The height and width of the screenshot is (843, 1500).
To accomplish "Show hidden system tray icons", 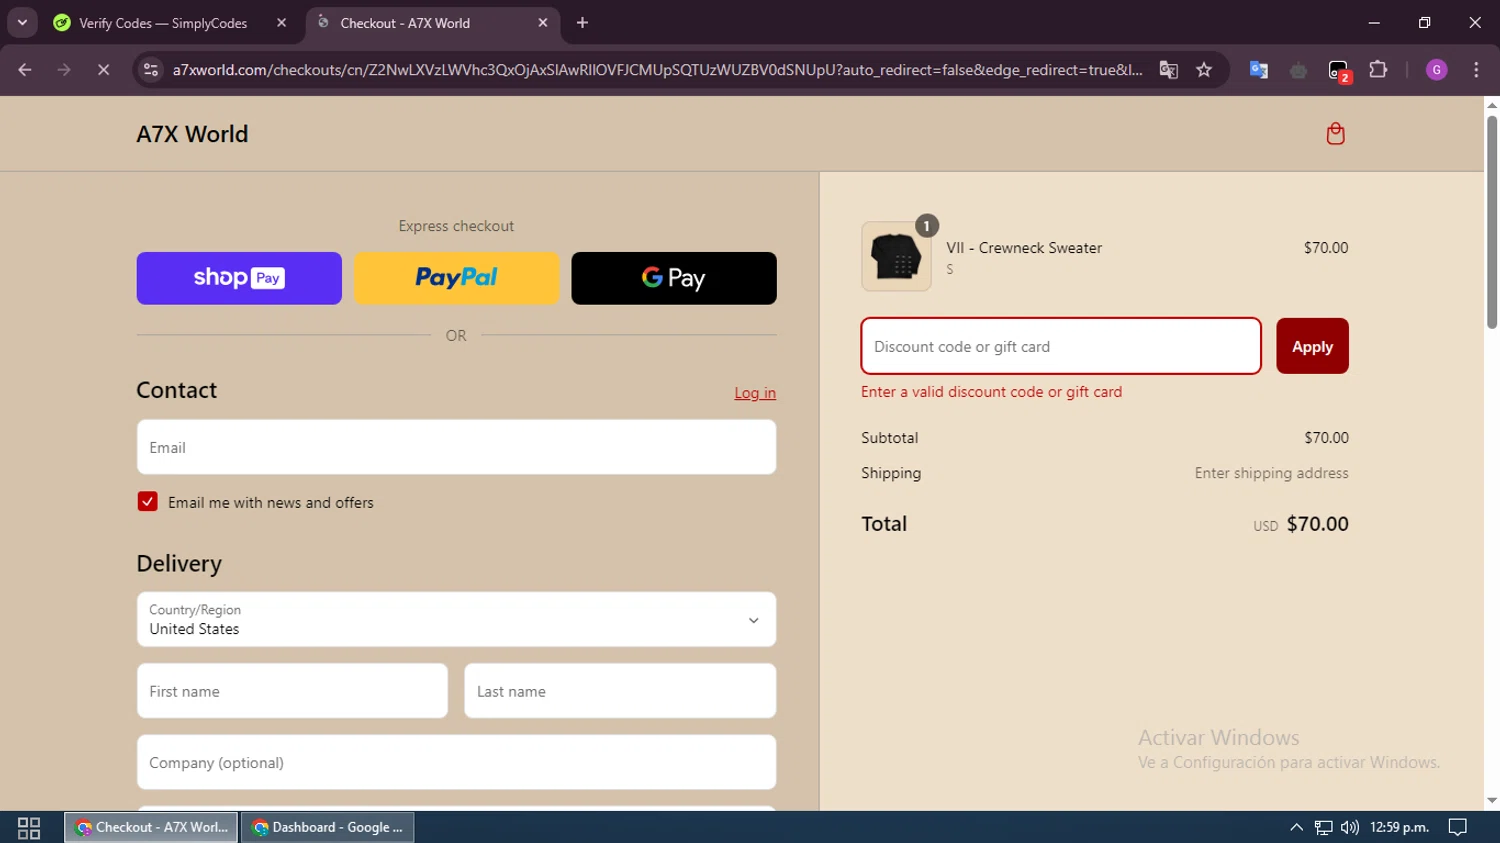I will click(1296, 828).
